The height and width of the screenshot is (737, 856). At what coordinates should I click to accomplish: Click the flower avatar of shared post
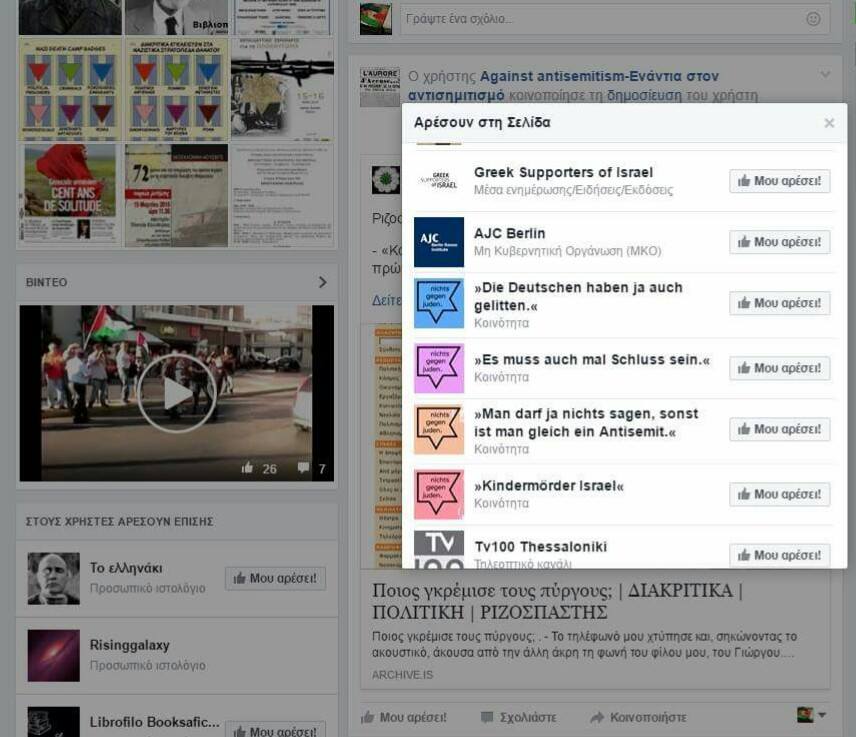point(386,180)
